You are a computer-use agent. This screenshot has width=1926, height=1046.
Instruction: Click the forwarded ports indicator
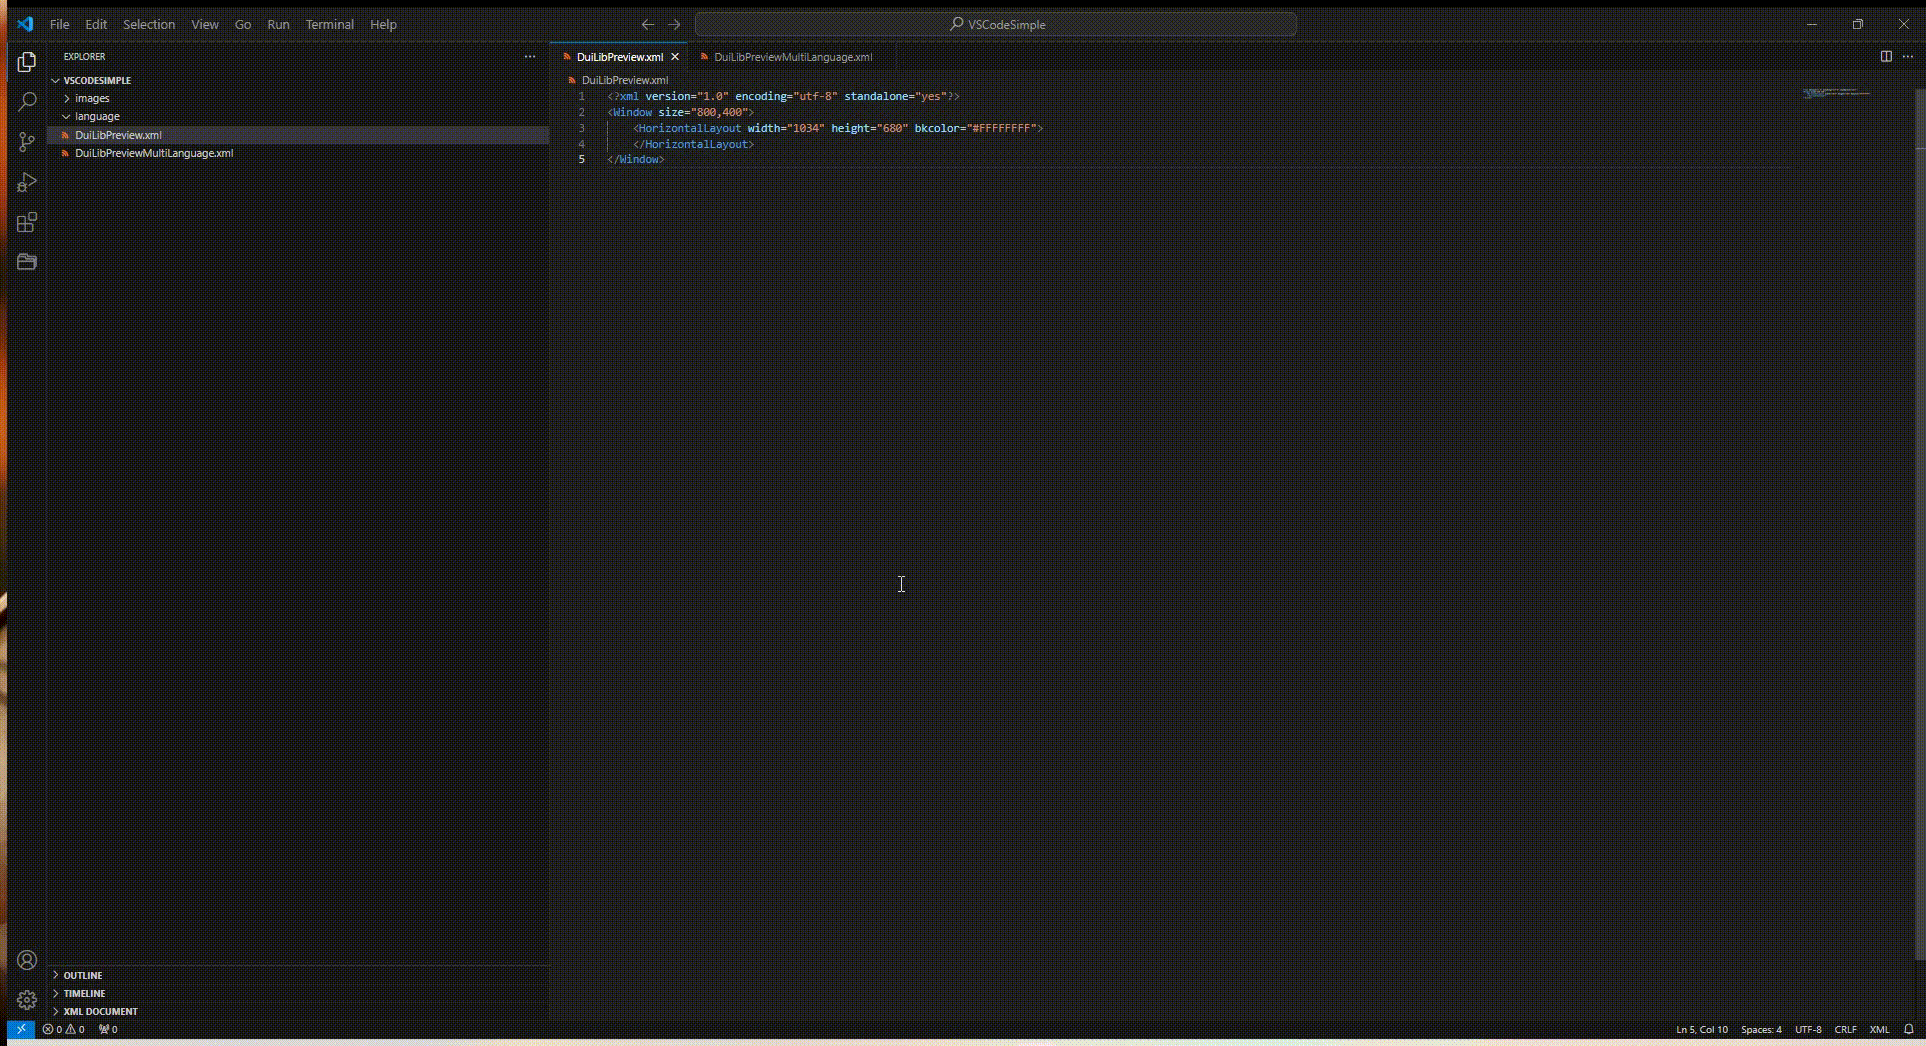107,1029
